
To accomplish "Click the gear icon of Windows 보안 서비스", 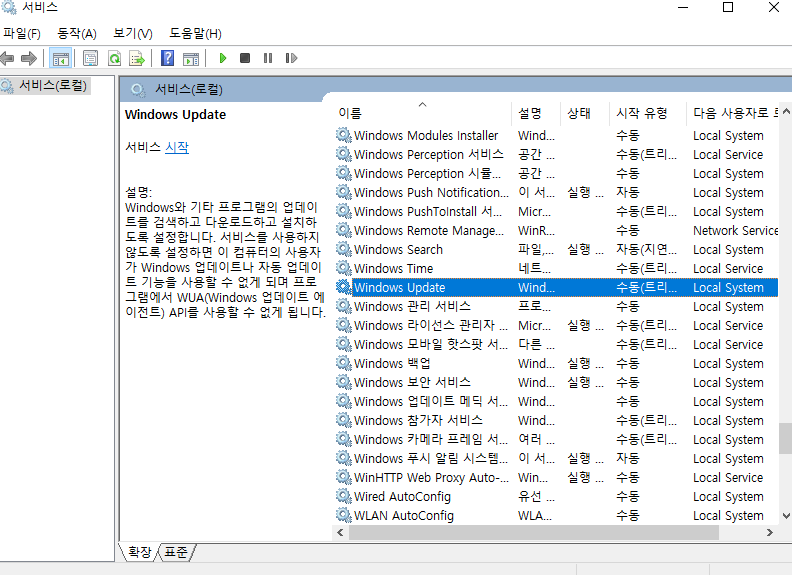I will tap(344, 382).
